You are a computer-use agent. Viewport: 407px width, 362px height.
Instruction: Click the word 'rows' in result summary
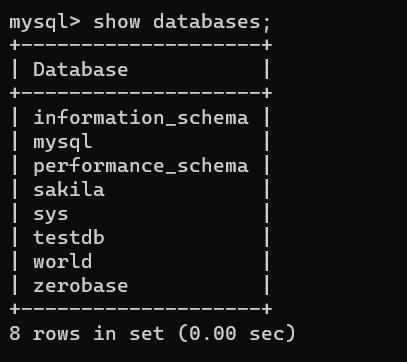(x=57, y=334)
